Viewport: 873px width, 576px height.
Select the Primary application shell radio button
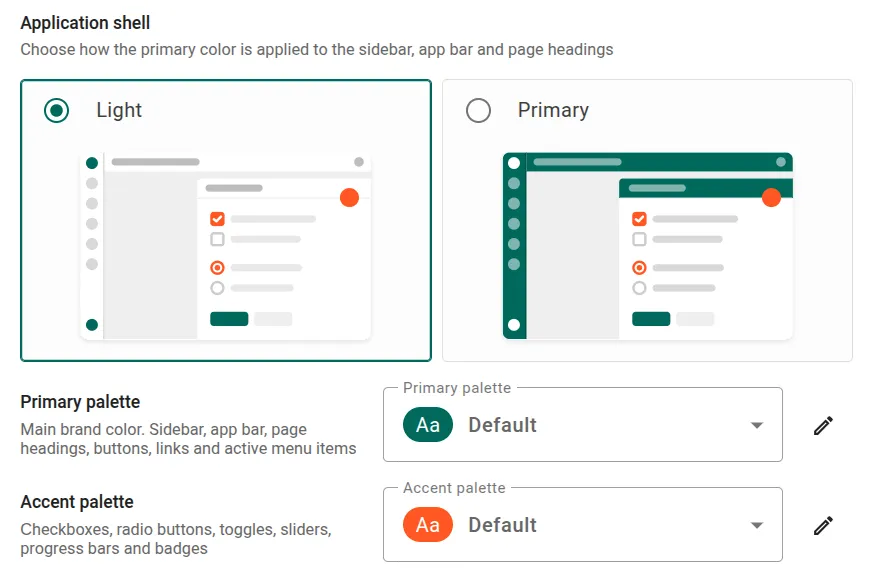point(478,110)
